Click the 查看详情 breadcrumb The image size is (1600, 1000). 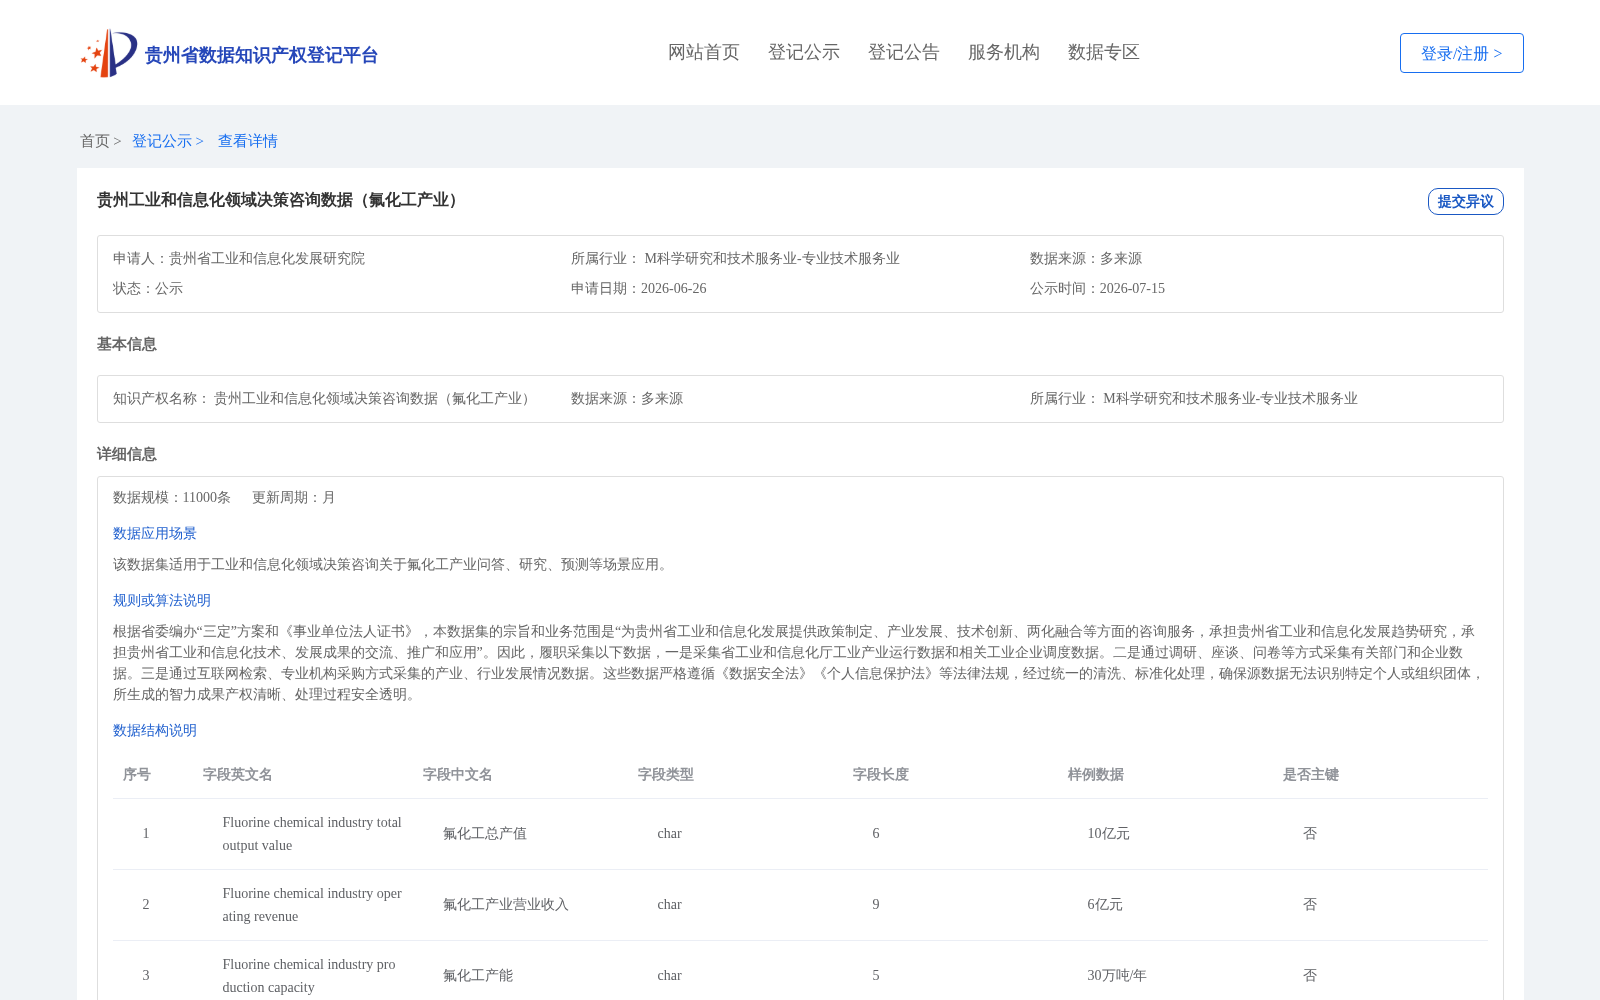pos(248,141)
